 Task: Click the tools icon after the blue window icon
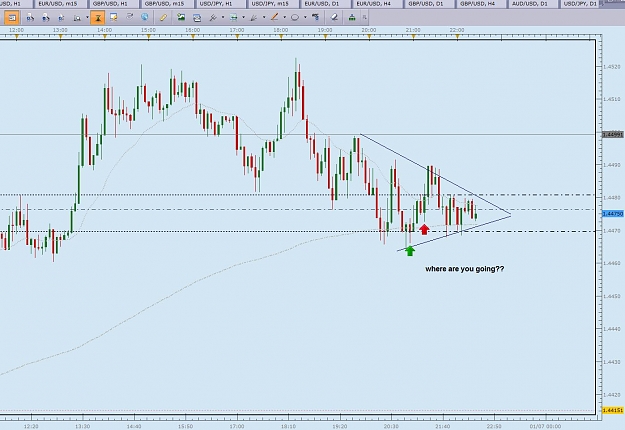coord(213,18)
